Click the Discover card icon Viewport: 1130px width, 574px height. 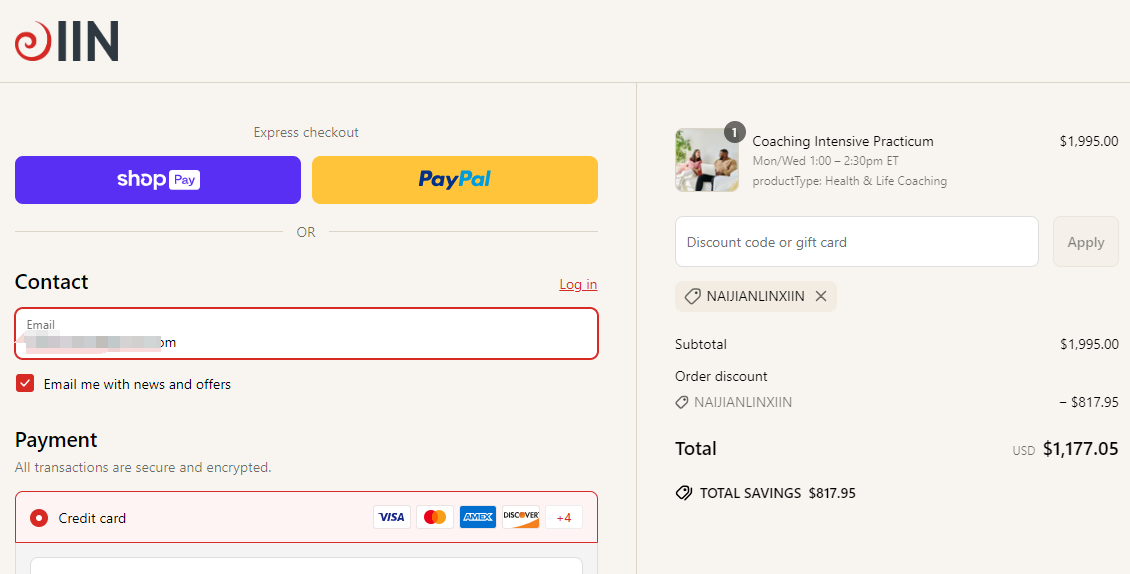(x=520, y=517)
